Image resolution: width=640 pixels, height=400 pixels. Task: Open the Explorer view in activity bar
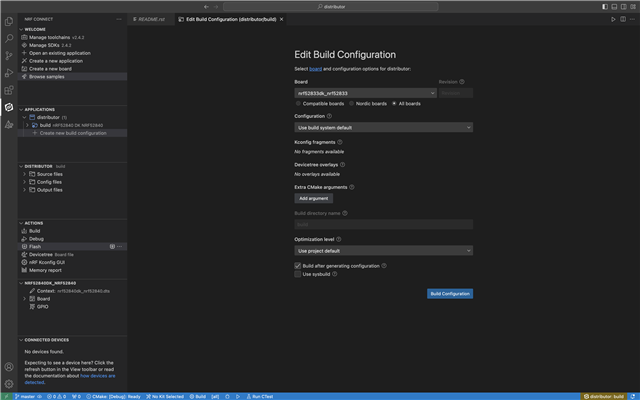click(9, 22)
